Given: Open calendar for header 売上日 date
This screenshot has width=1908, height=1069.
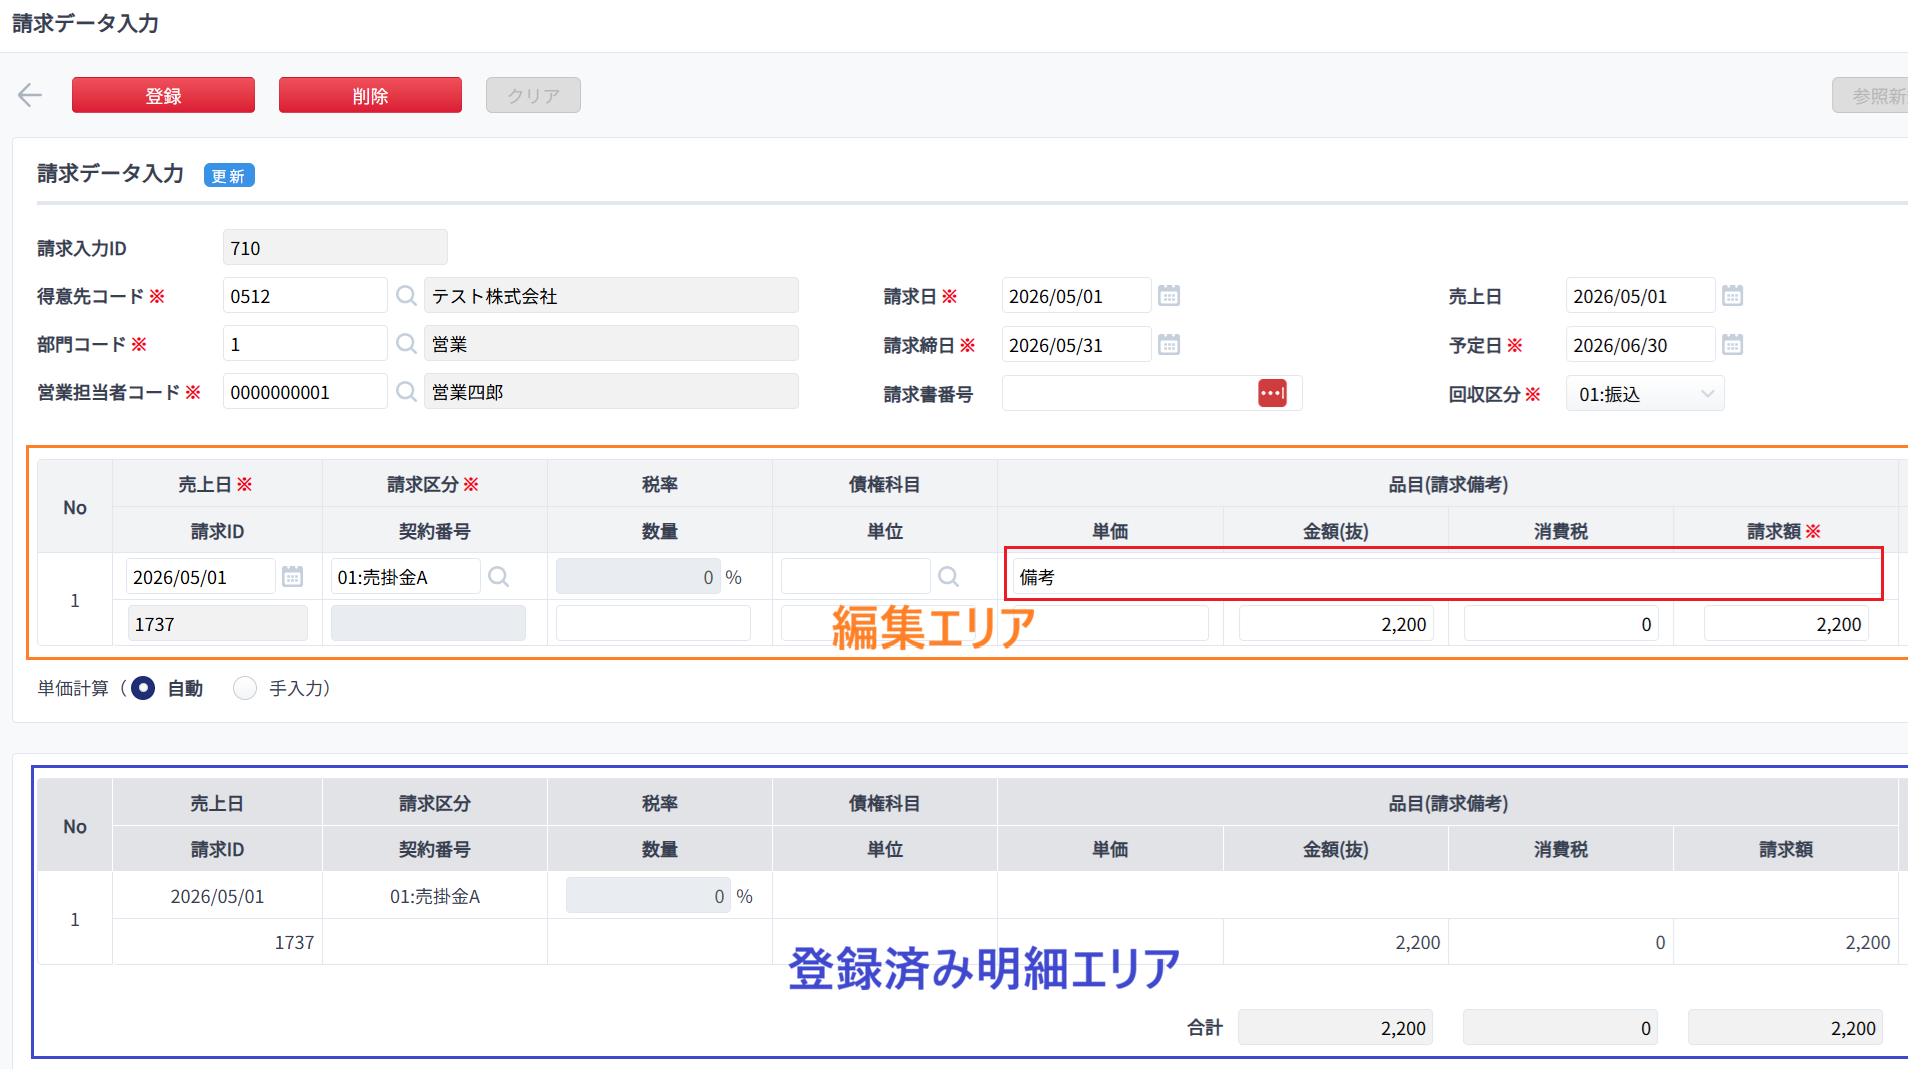Looking at the screenshot, I should click(x=1733, y=296).
